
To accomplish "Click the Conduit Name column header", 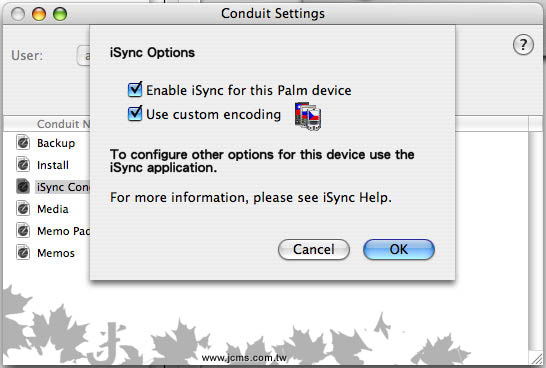I will tap(63, 124).
